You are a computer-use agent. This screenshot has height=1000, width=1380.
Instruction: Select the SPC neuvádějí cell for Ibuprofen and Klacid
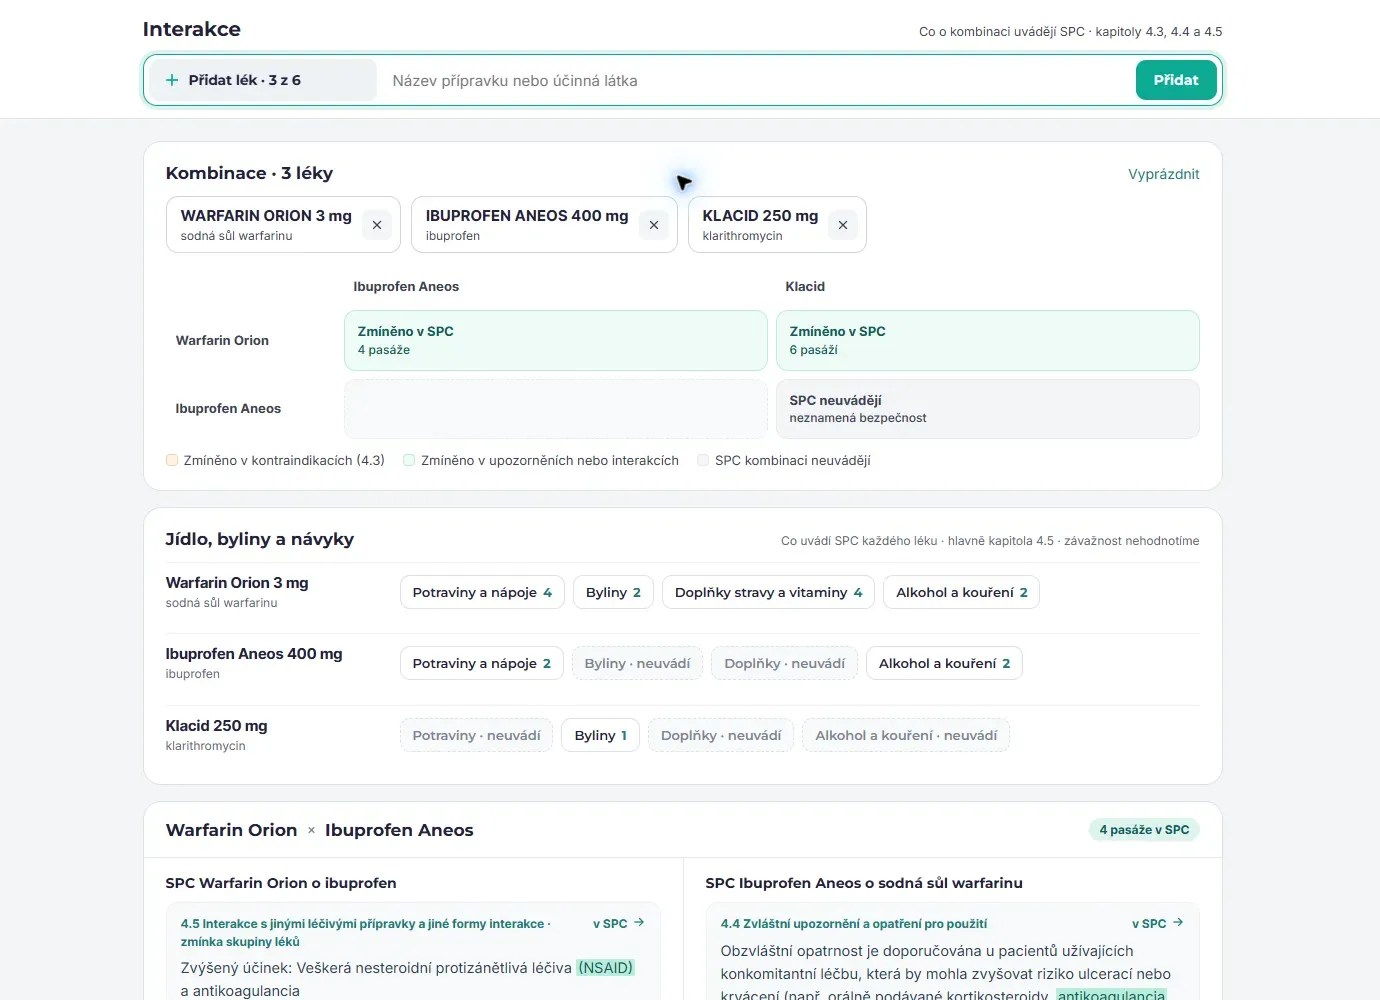click(x=988, y=408)
